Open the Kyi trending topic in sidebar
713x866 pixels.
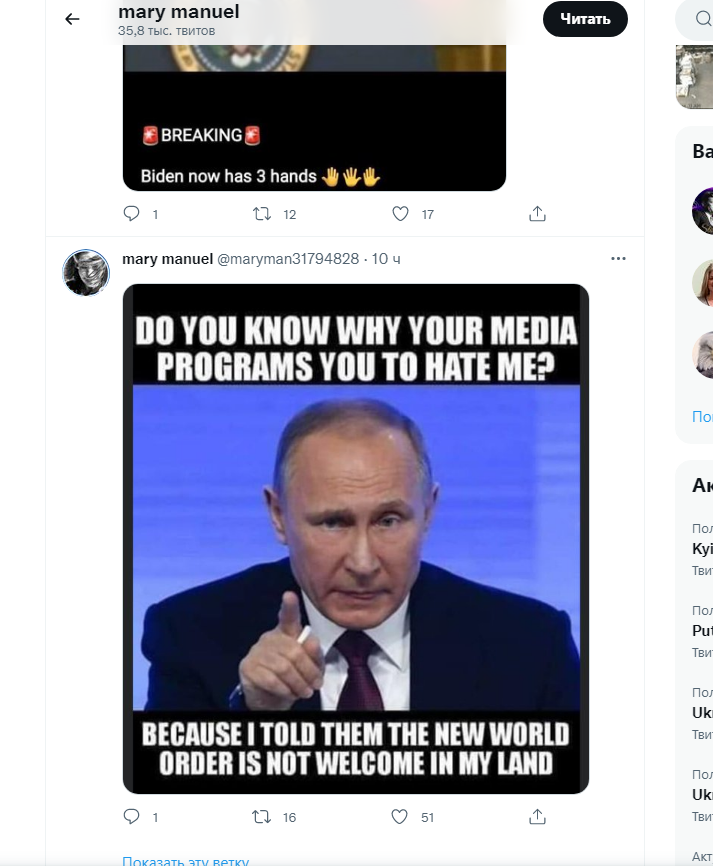(702, 550)
